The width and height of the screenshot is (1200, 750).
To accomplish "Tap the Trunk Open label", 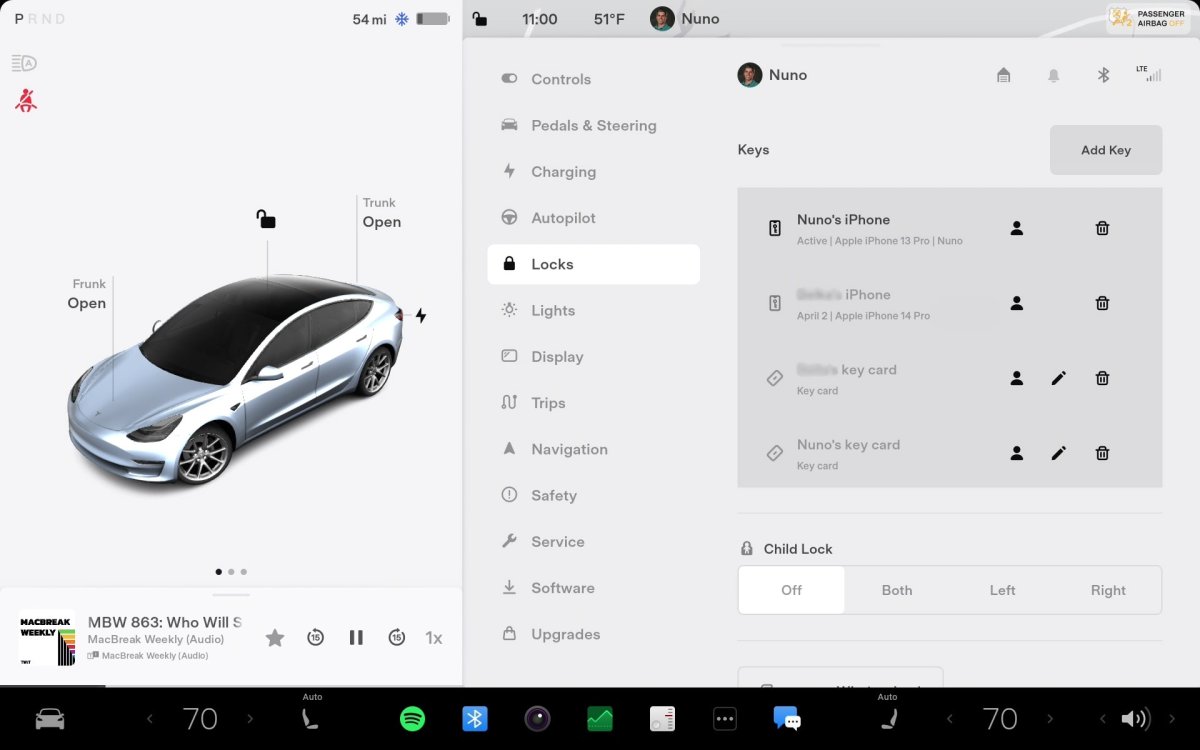I will (381, 213).
